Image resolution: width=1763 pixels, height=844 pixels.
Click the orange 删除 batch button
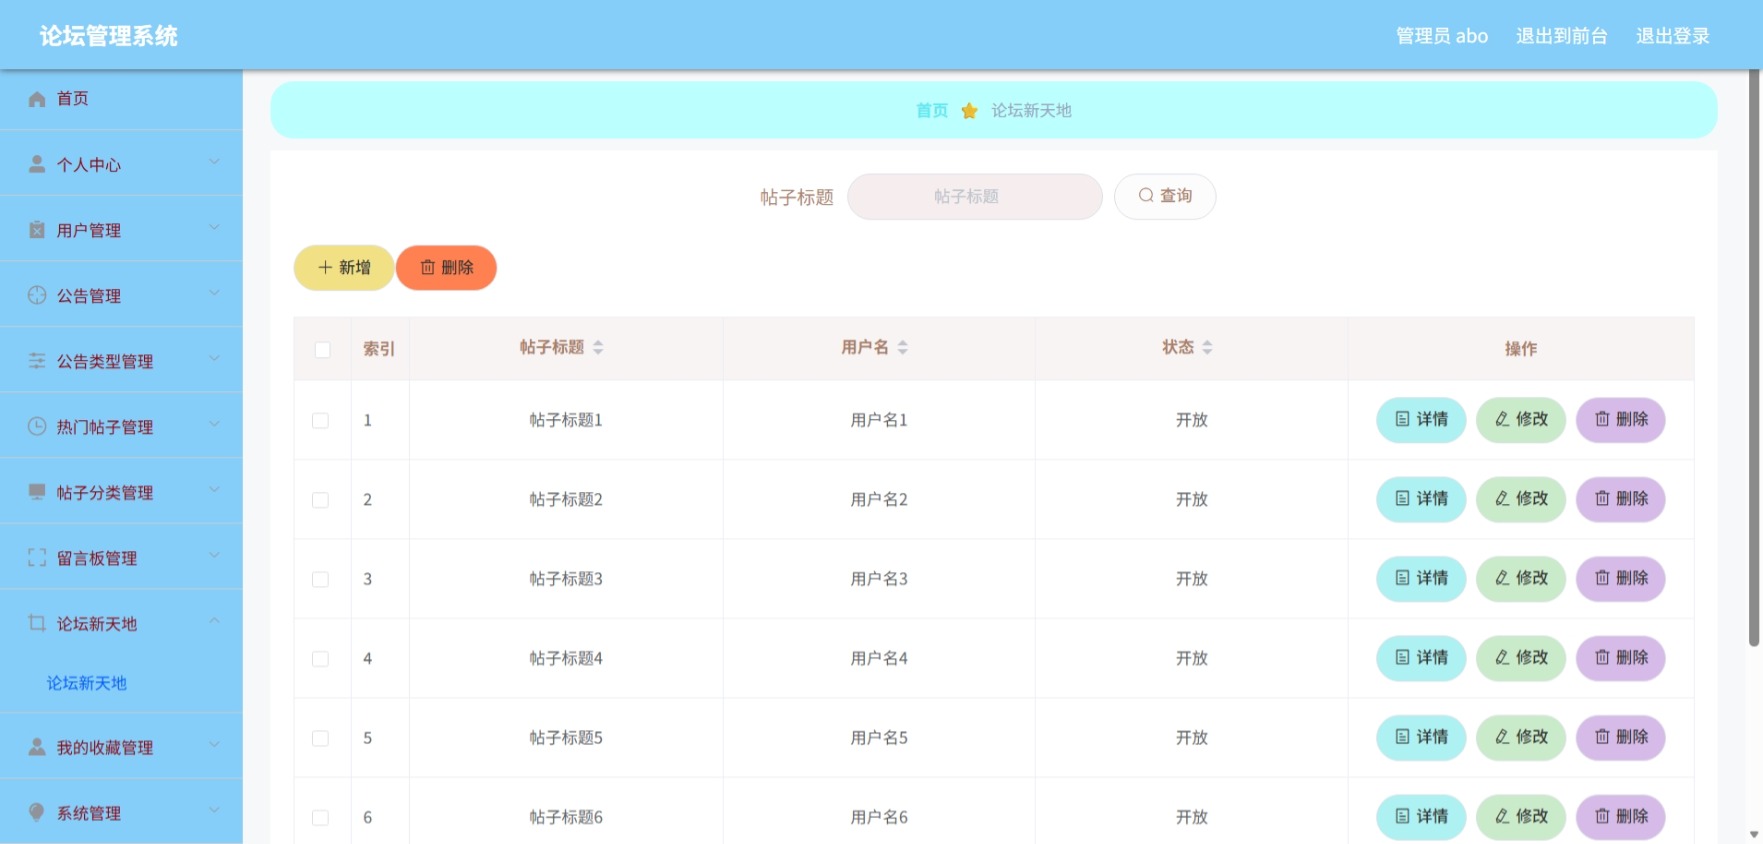(x=446, y=268)
